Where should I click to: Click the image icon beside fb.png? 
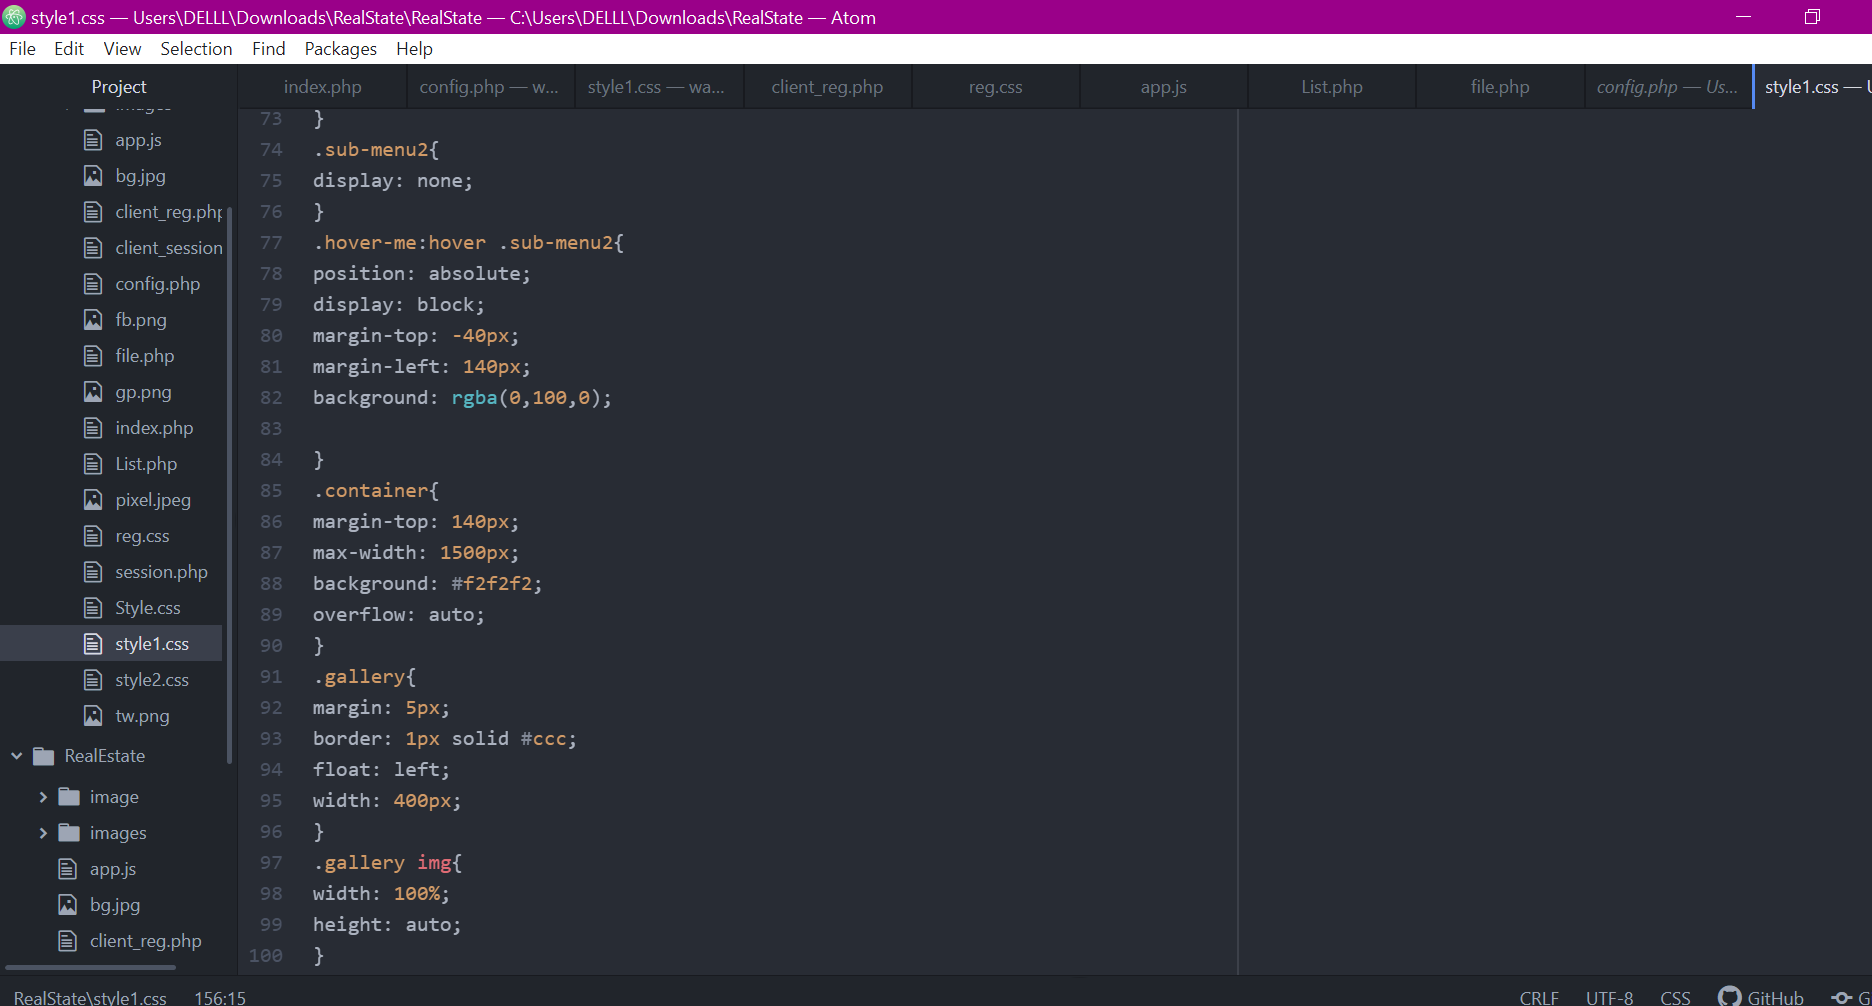coord(93,320)
